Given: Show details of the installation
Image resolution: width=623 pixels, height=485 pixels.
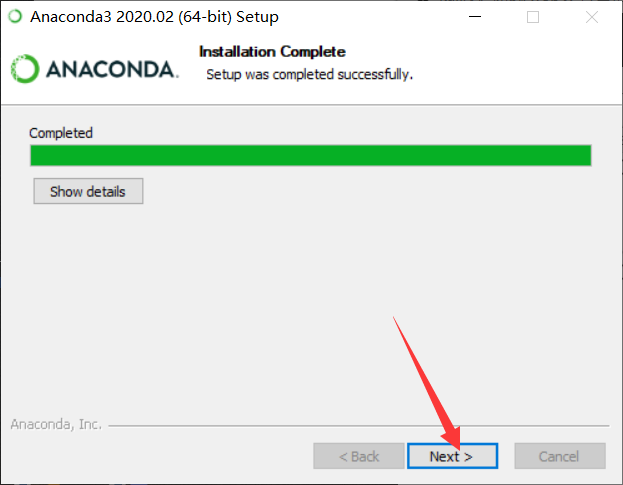Looking at the screenshot, I should point(88,191).
